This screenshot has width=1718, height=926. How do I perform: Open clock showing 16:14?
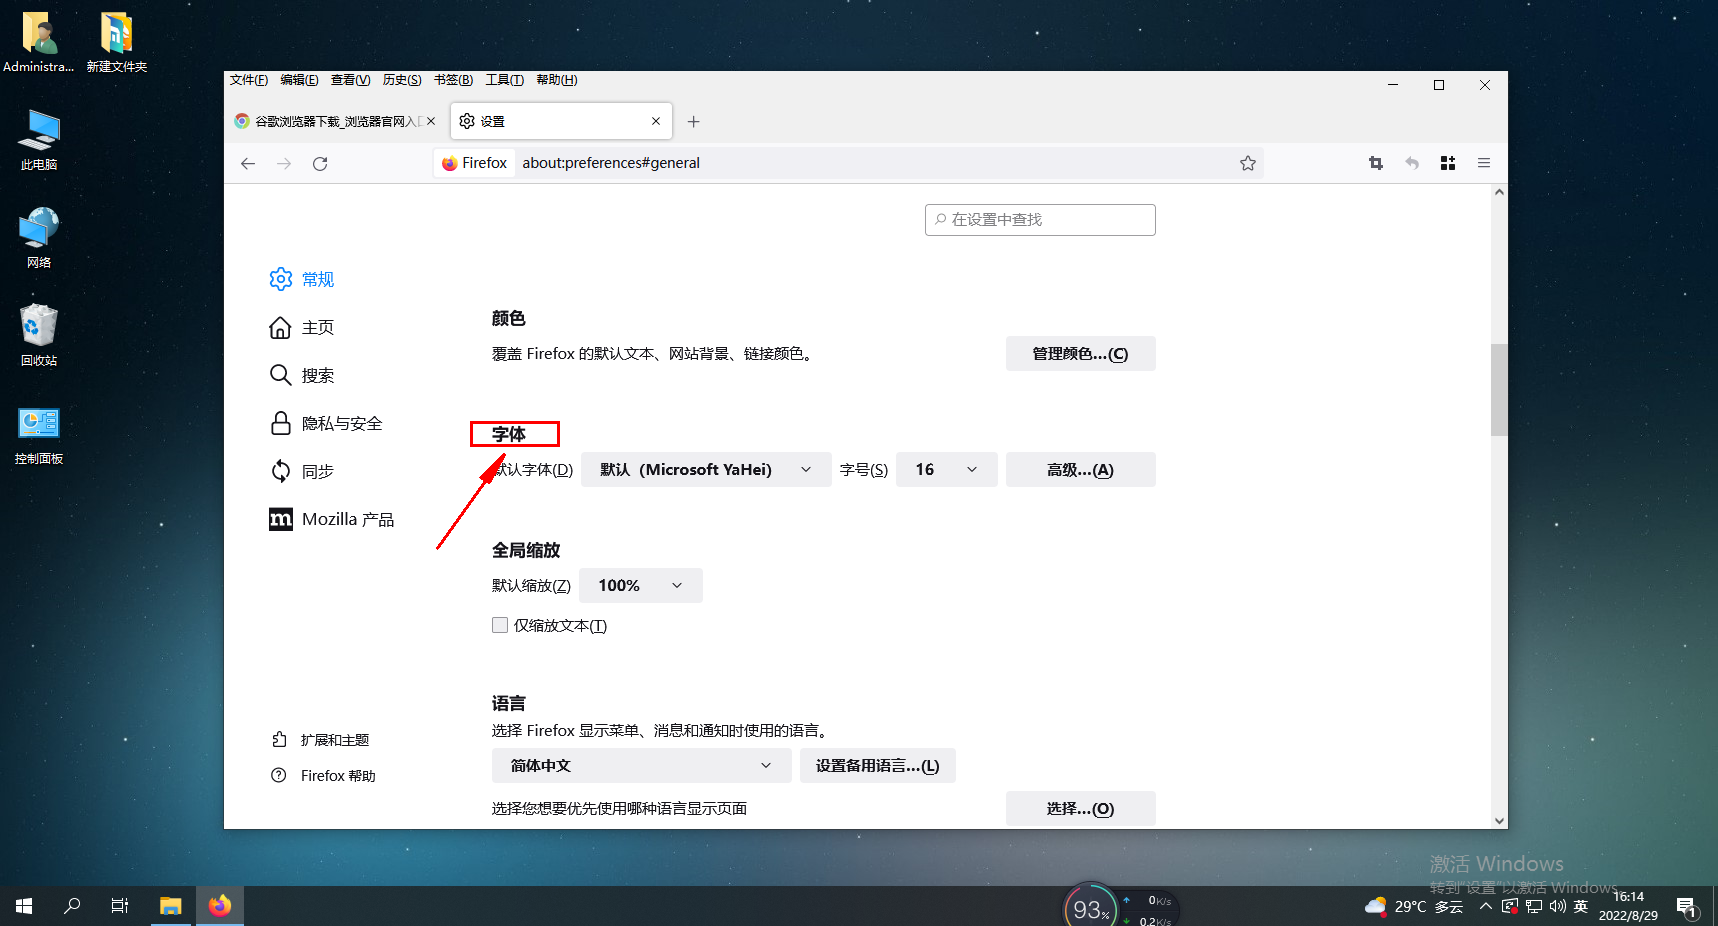click(x=1628, y=906)
